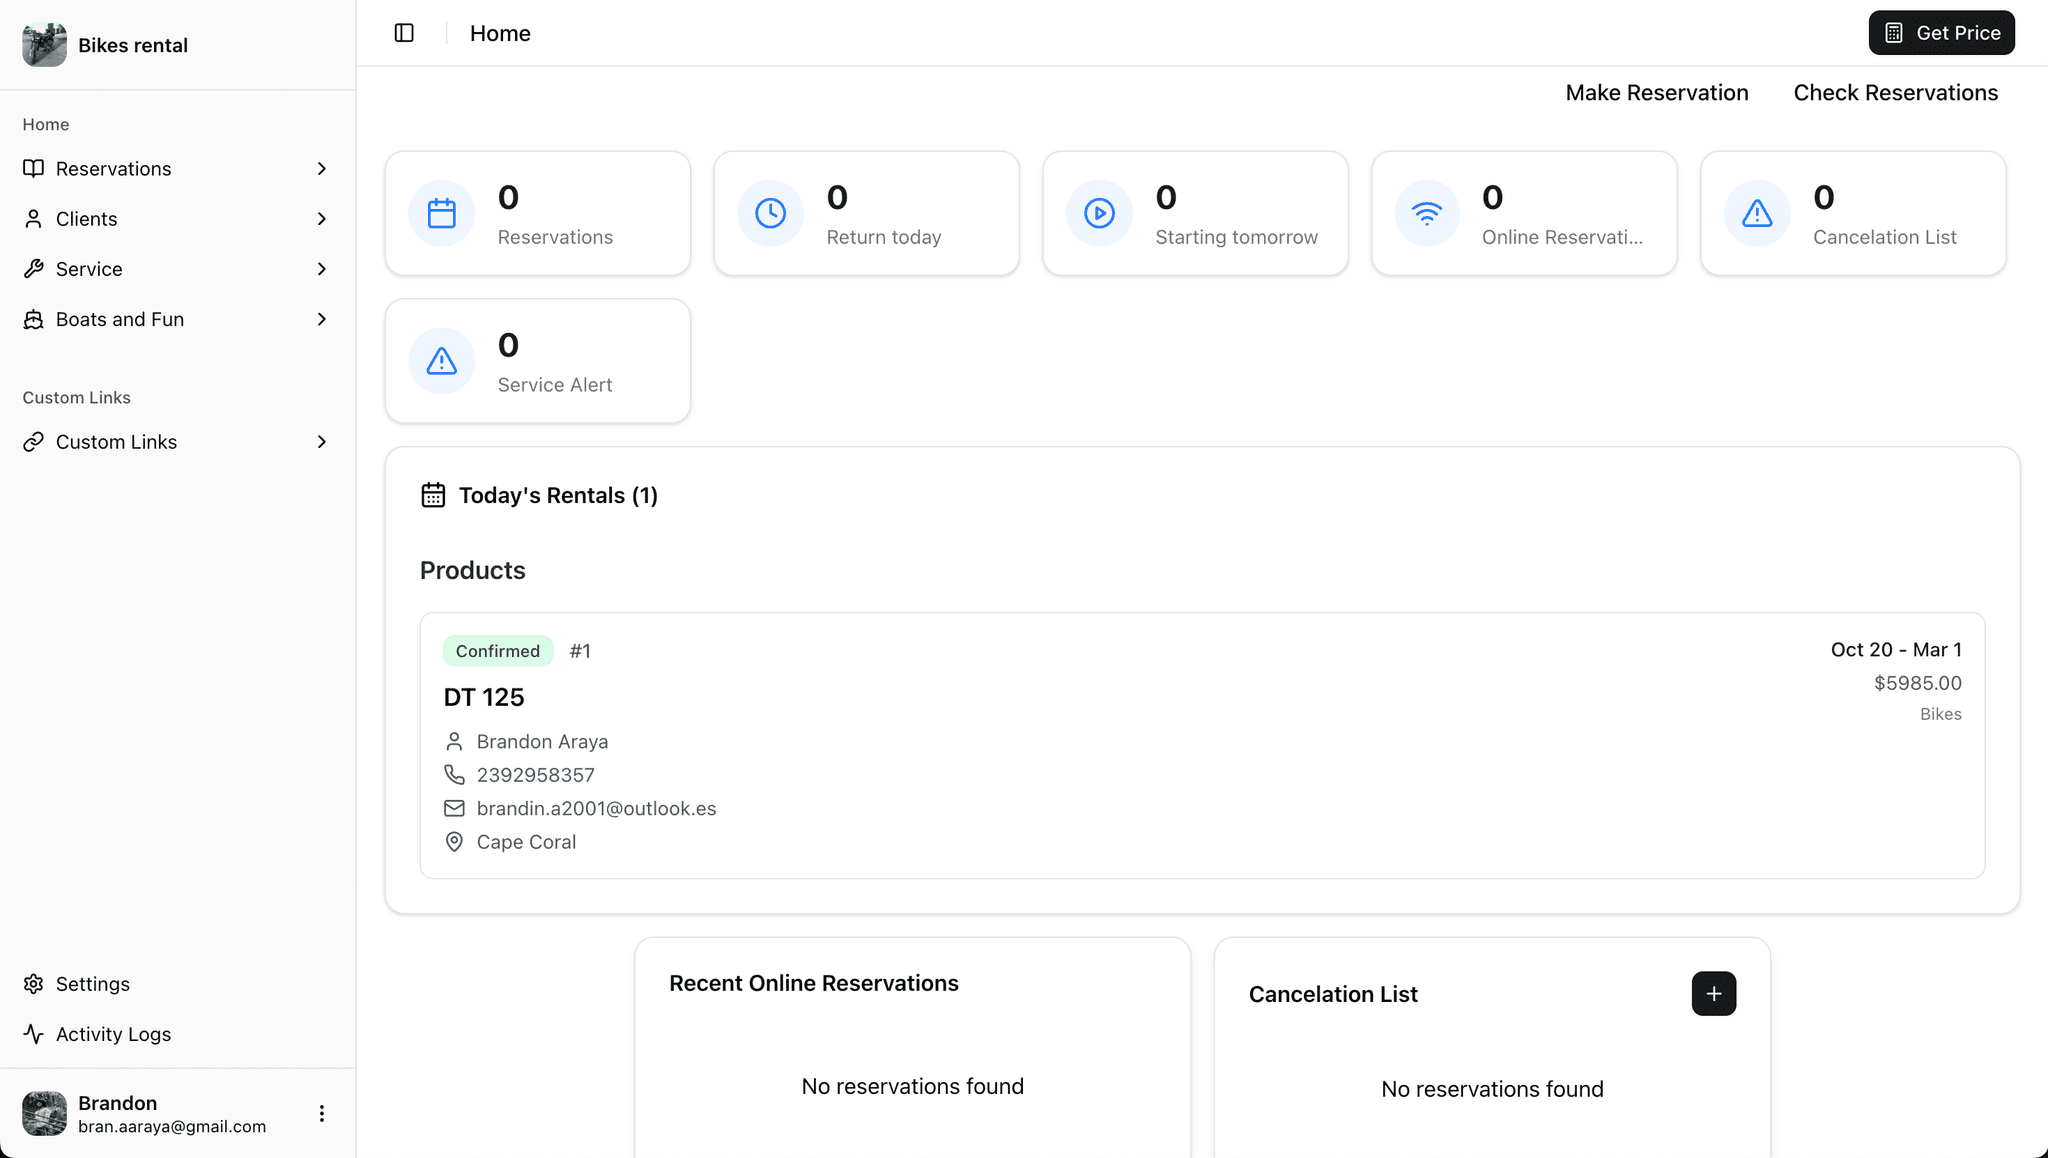Expand the Custom Links menu
Screen dimensions: 2048x1158
[177, 442]
